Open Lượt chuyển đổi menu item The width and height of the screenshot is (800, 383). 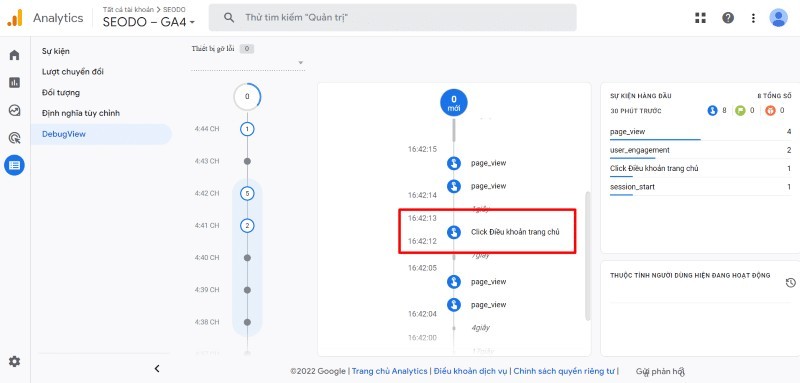pos(72,72)
